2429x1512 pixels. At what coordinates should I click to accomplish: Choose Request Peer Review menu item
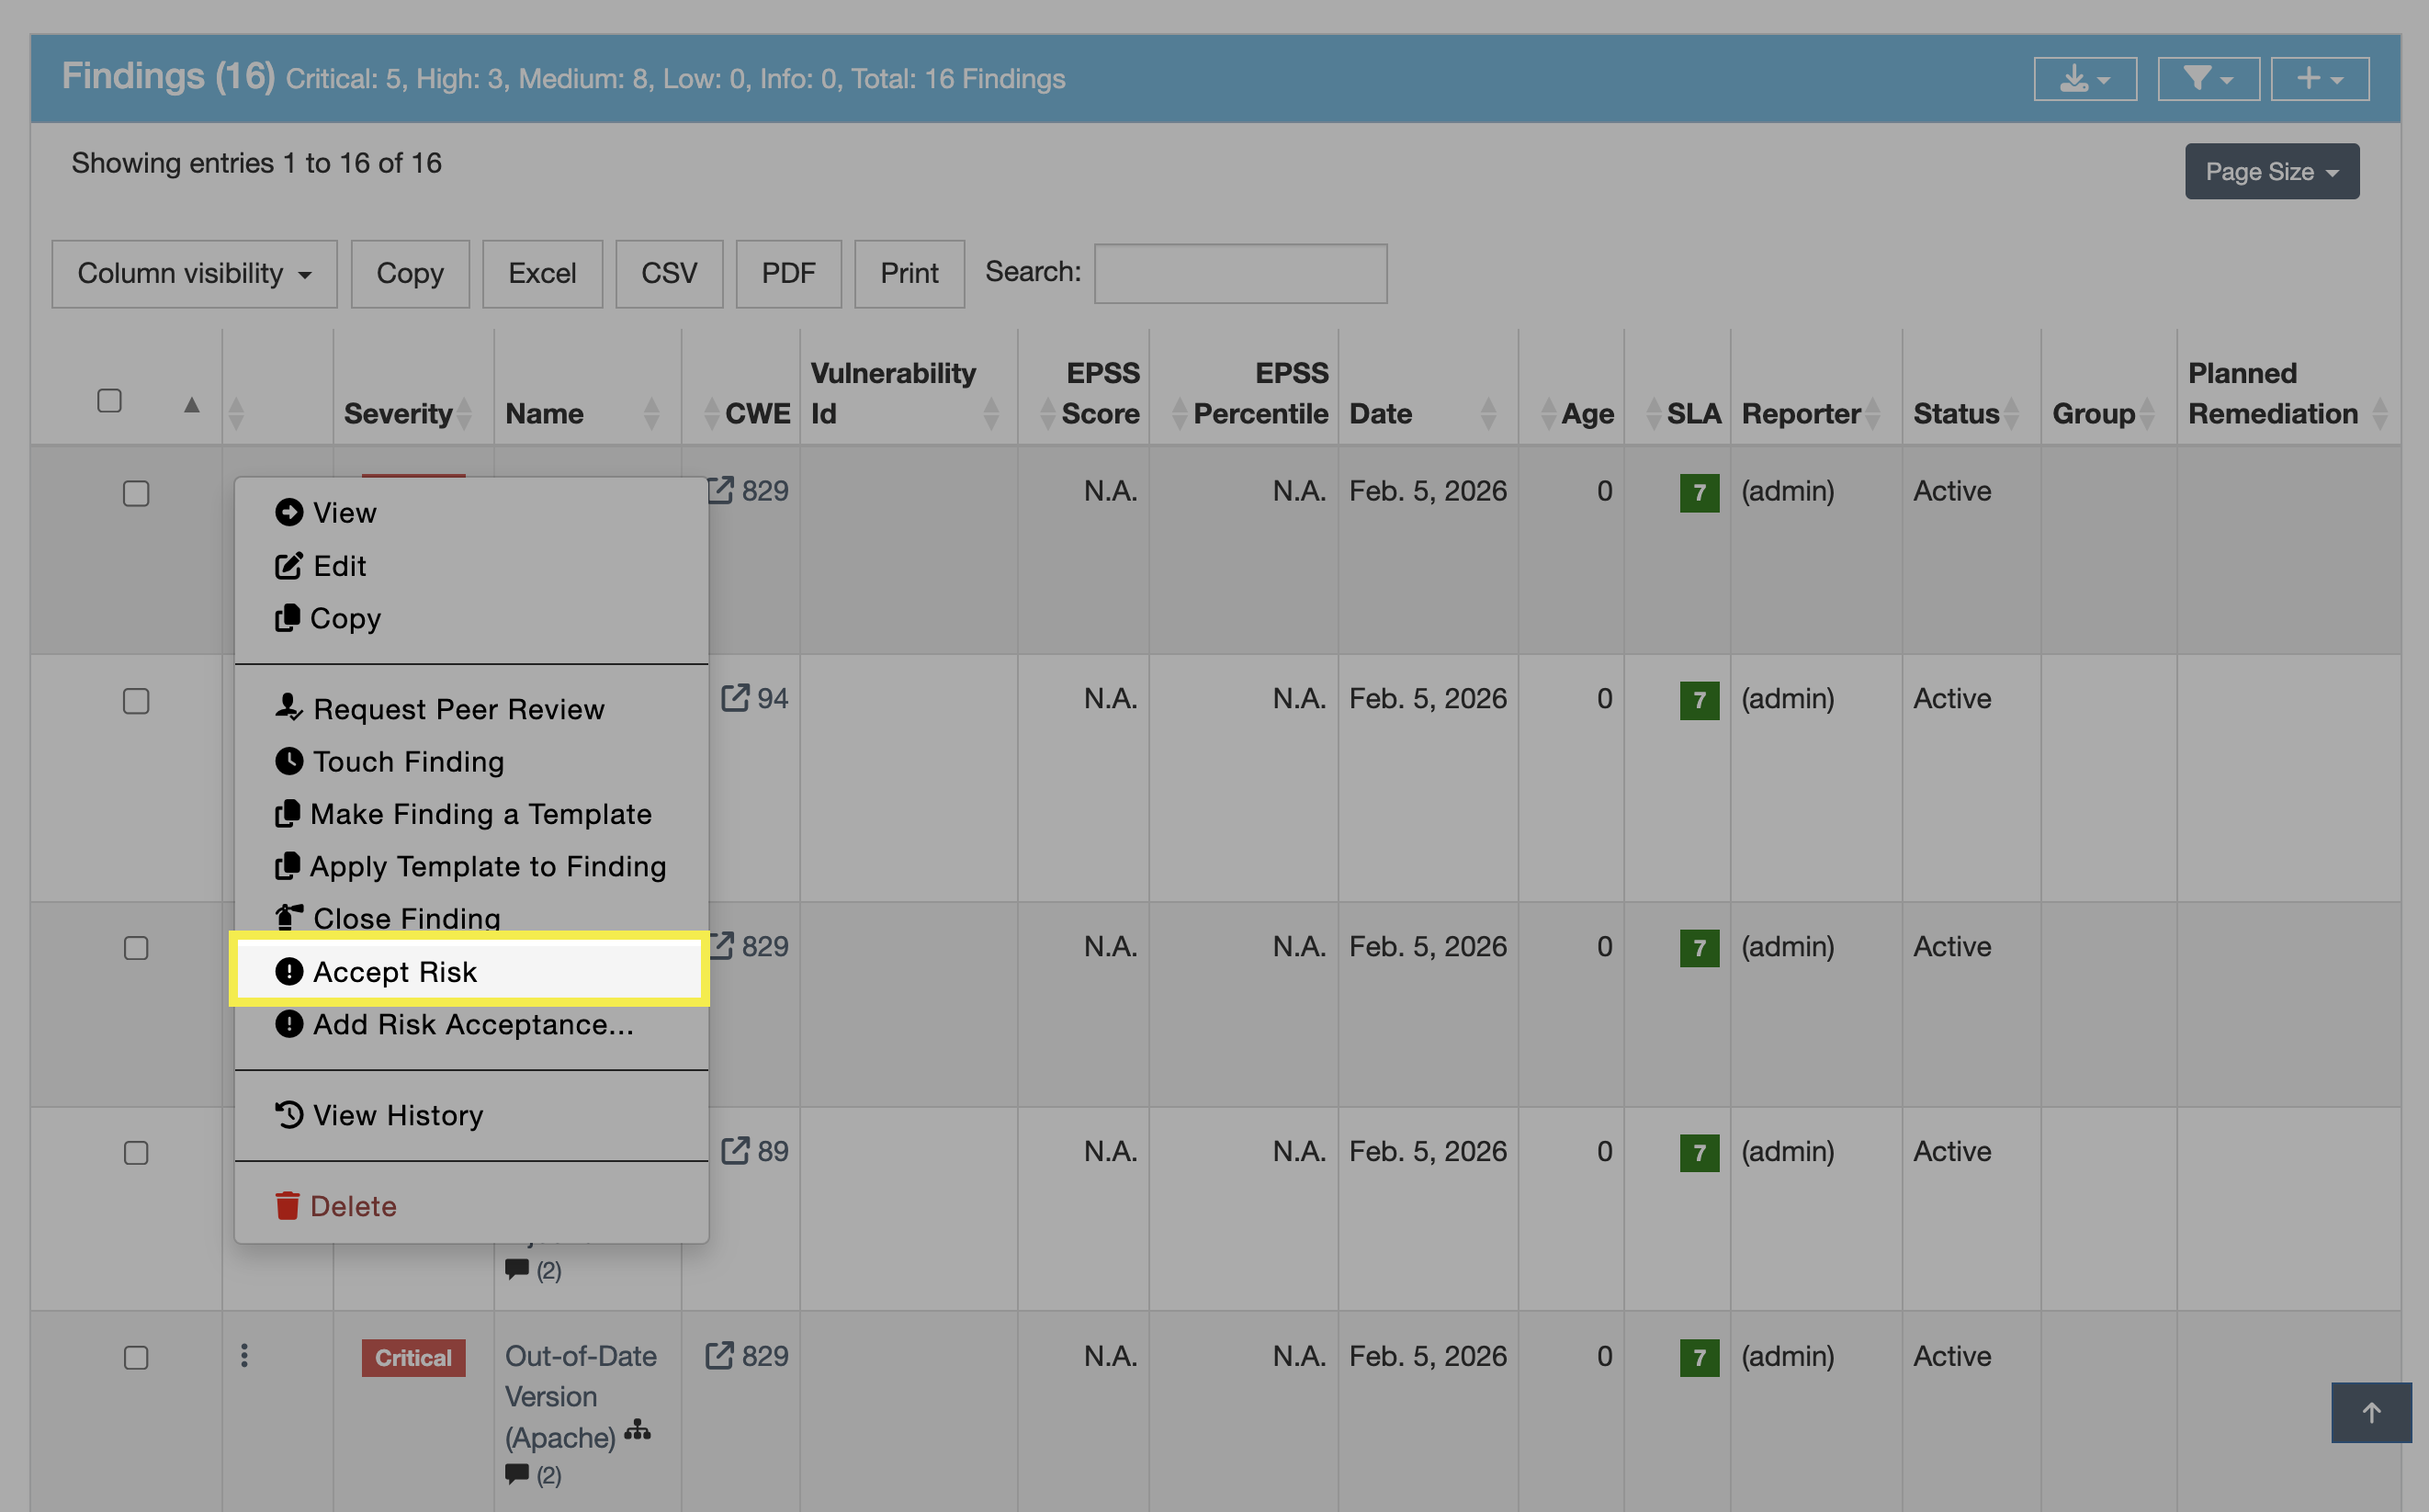pos(458,709)
